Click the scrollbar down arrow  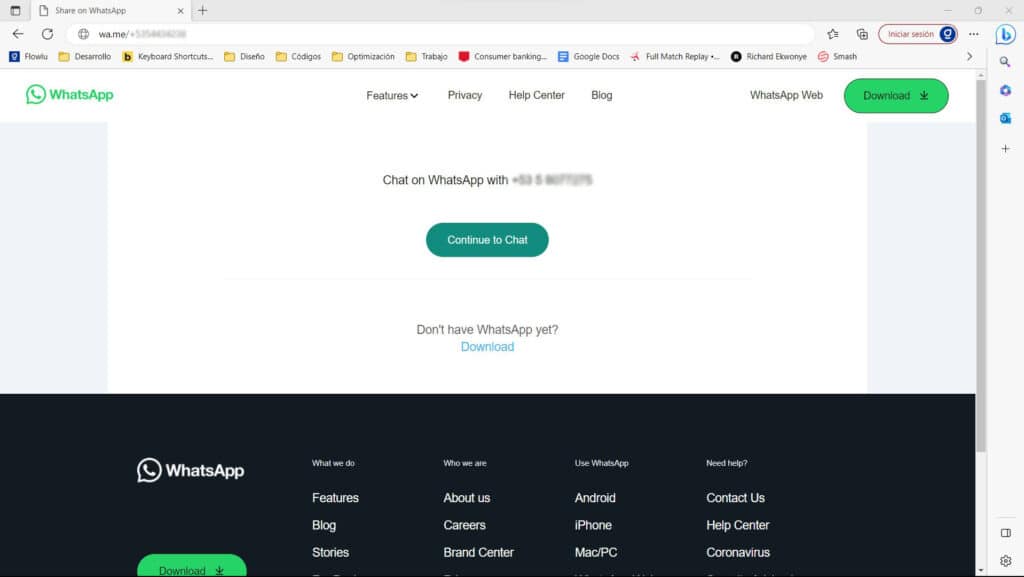980,570
